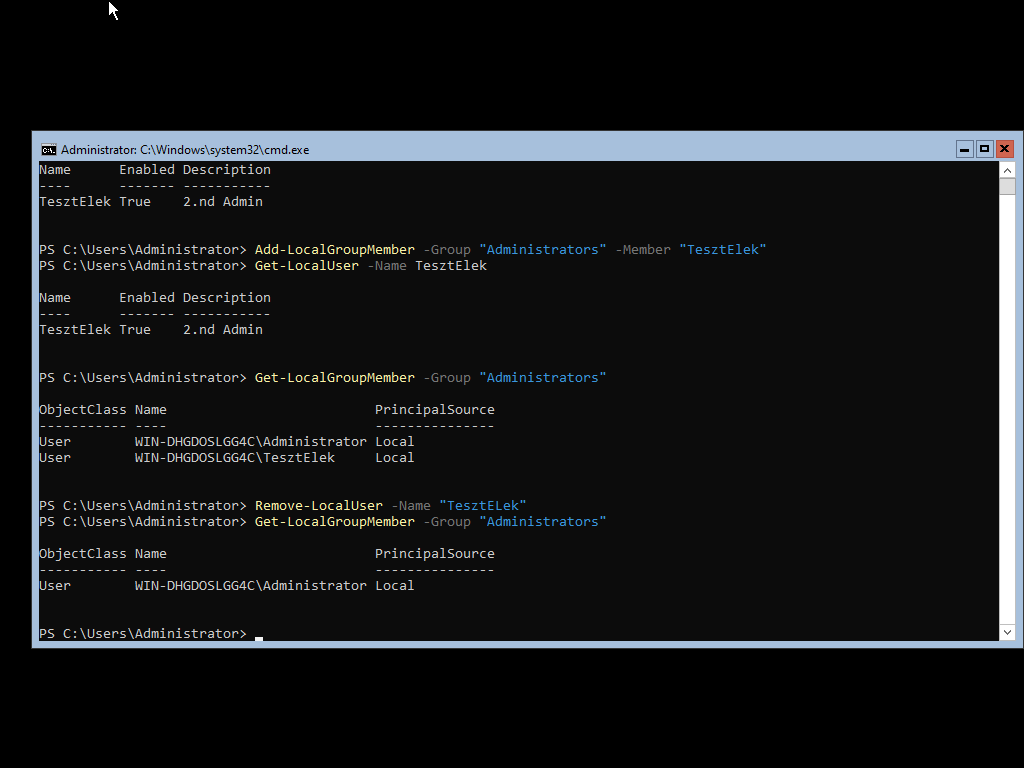
Task: Click the first ObjectClass column header
Action: click(x=82, y=410)
